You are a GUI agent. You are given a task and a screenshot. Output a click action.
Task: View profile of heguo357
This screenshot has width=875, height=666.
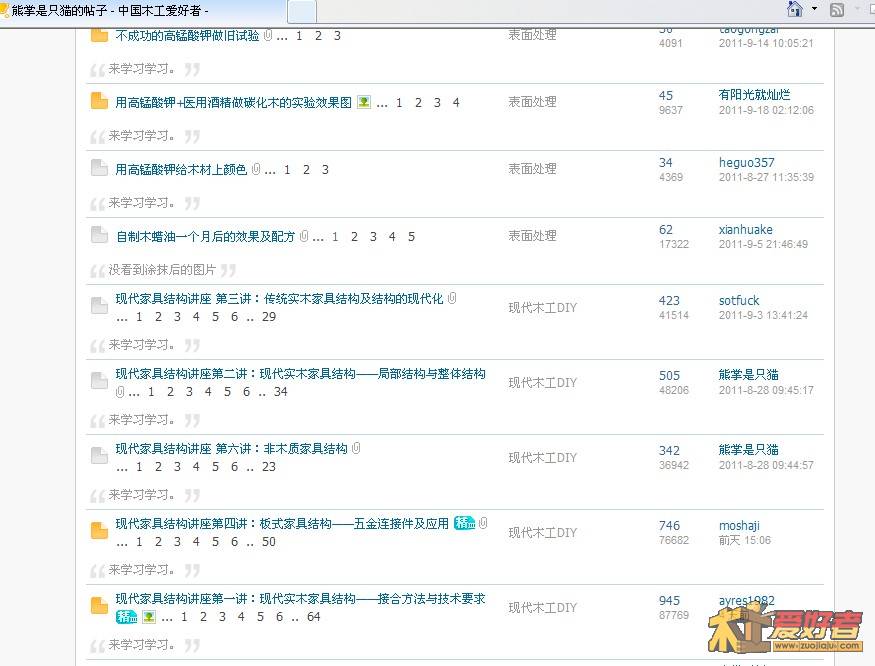coord(747,162)
